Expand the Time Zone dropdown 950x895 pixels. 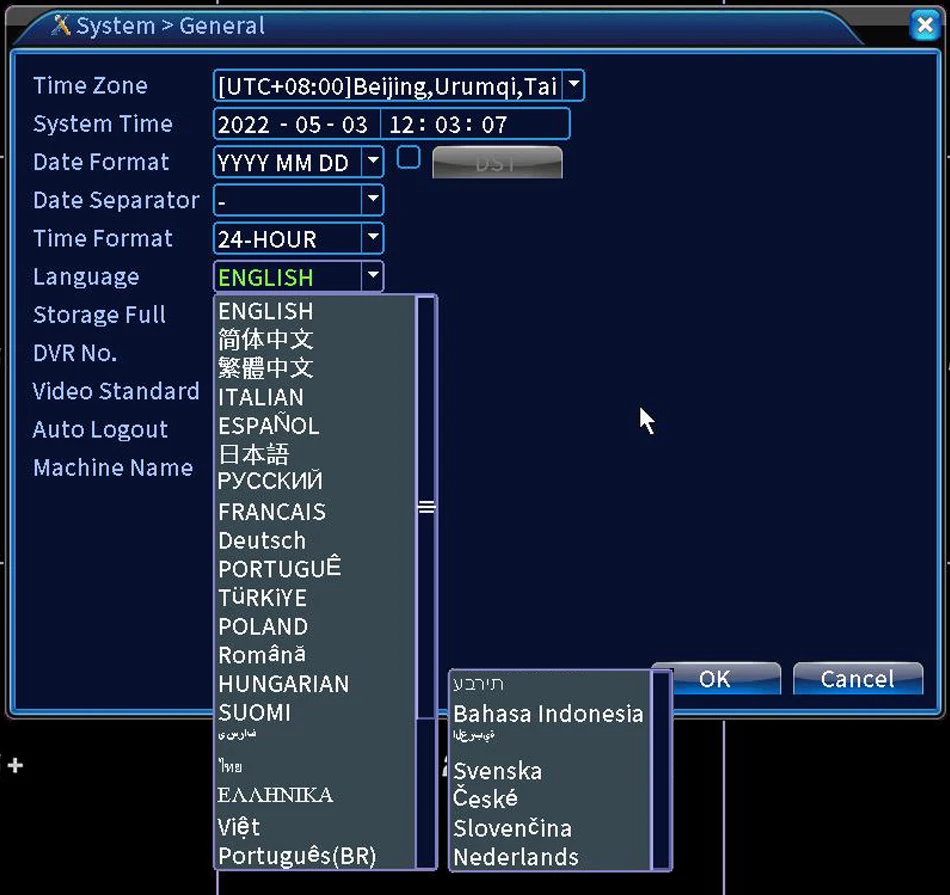(x=573, y=86)
